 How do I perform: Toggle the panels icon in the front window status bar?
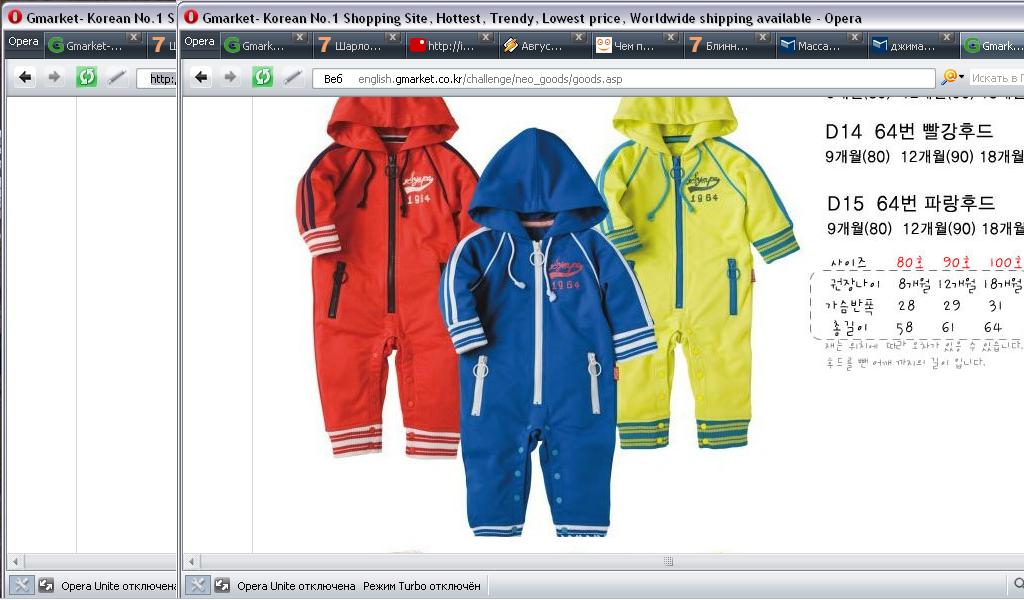coord(197,585)
